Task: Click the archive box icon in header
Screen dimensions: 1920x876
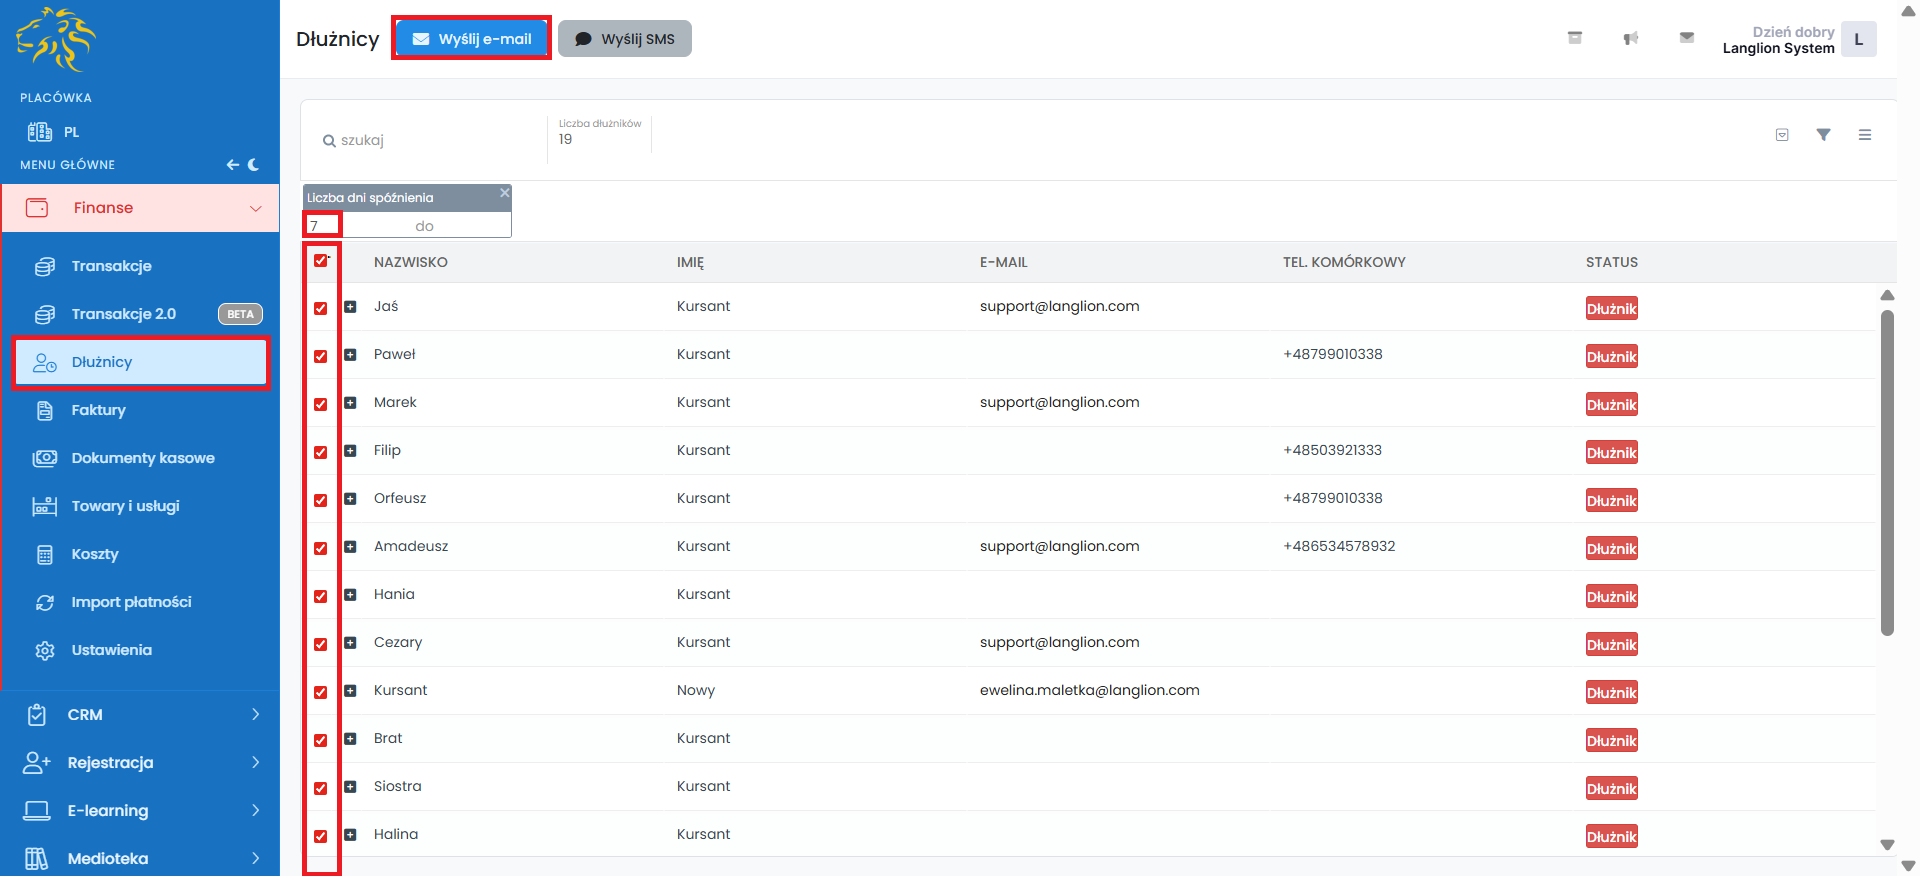Action: (x=1575, y=38)
